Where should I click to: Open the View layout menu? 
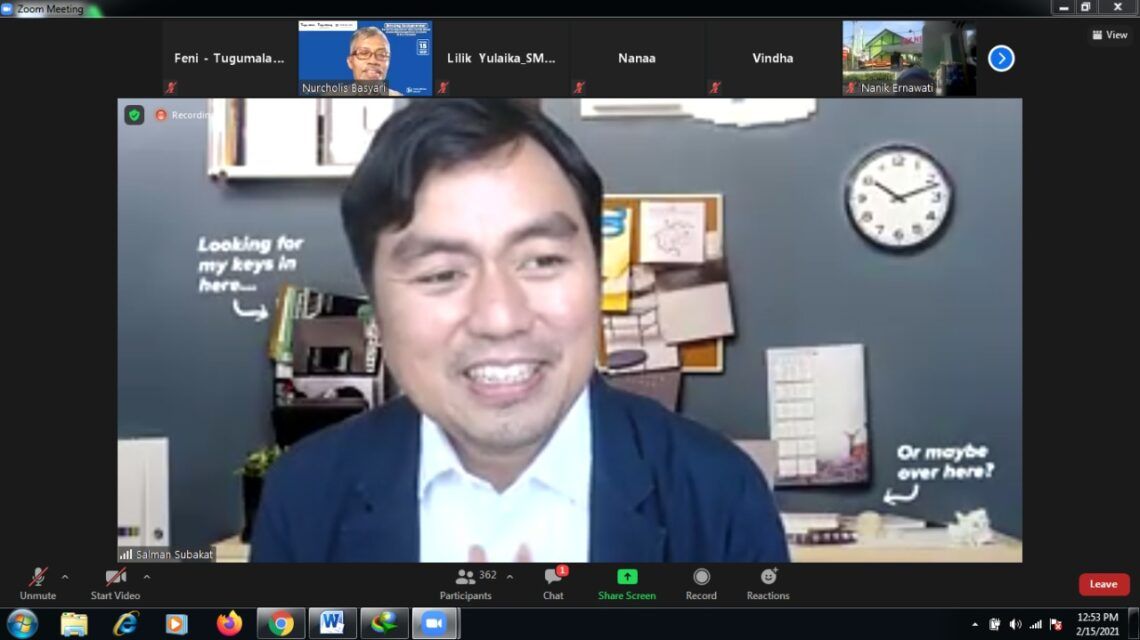1109,34
